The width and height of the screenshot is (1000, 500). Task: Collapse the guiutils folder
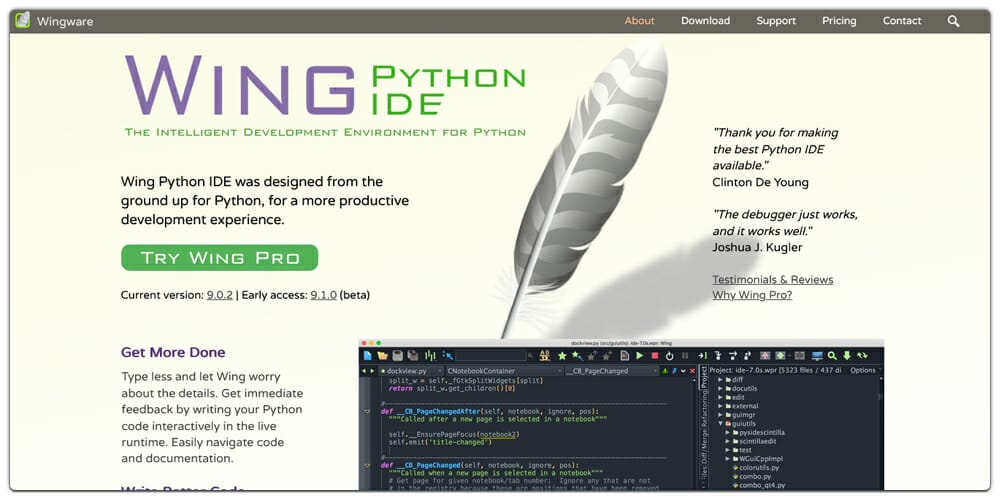(720, 423)
